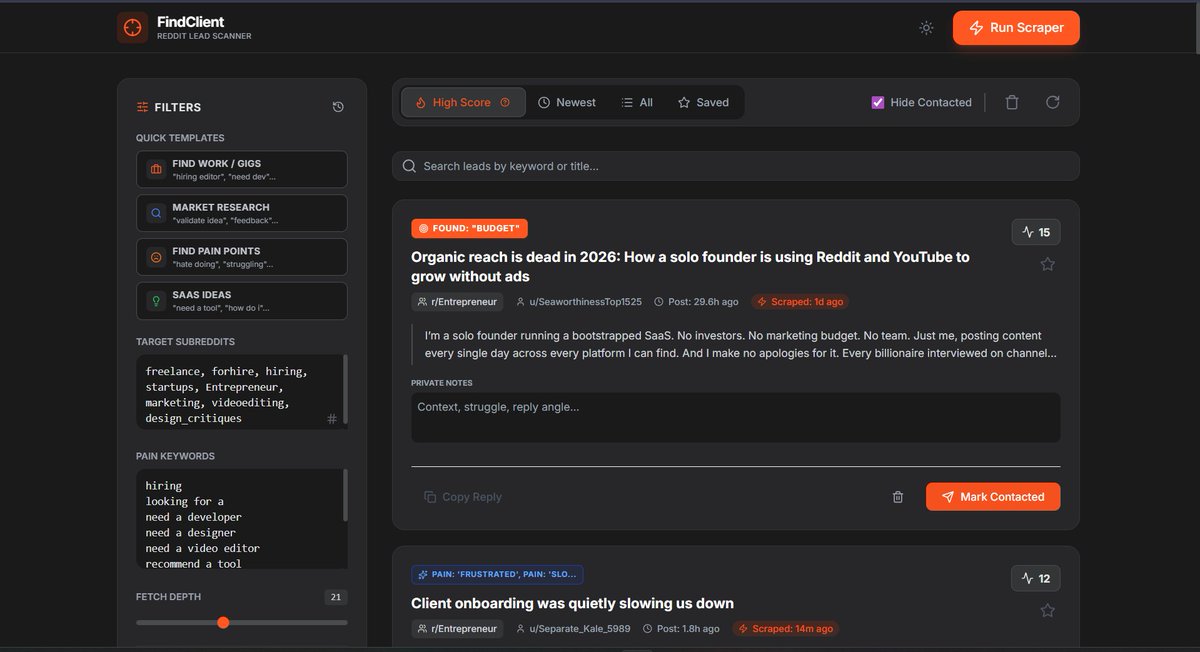
Task: Click the magnifier icon in Market Research template
Action: (x=156, y=213)
